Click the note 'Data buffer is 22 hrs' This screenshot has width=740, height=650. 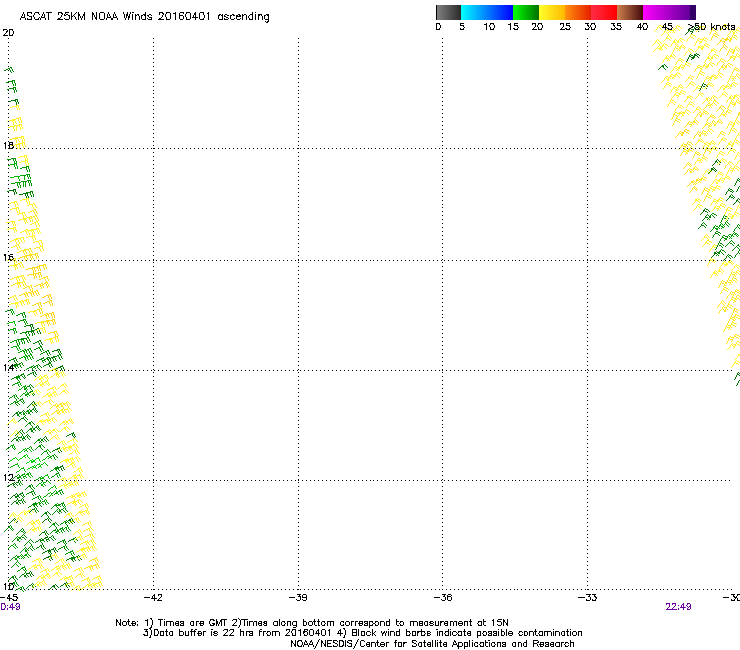203,633
